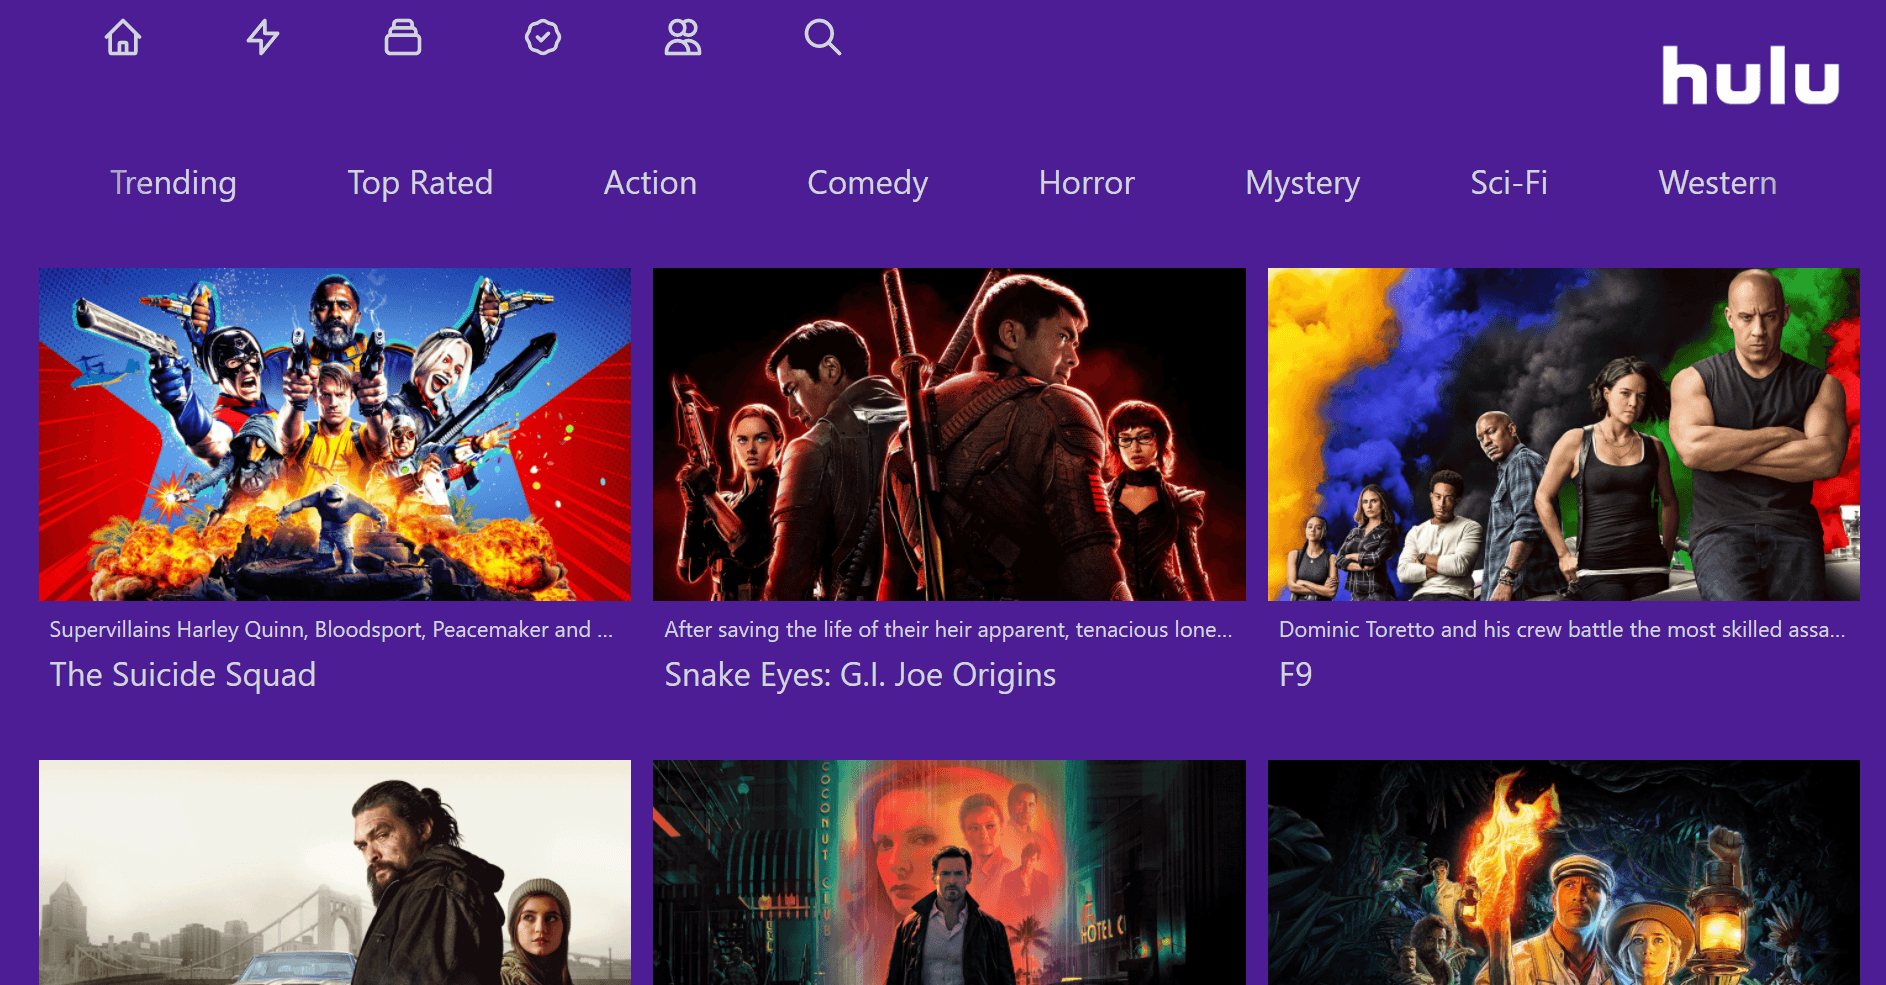The height and width of the screenshot is (985, 1886).
Task: Open the Action genre tab
Action: tap(650, 183)
